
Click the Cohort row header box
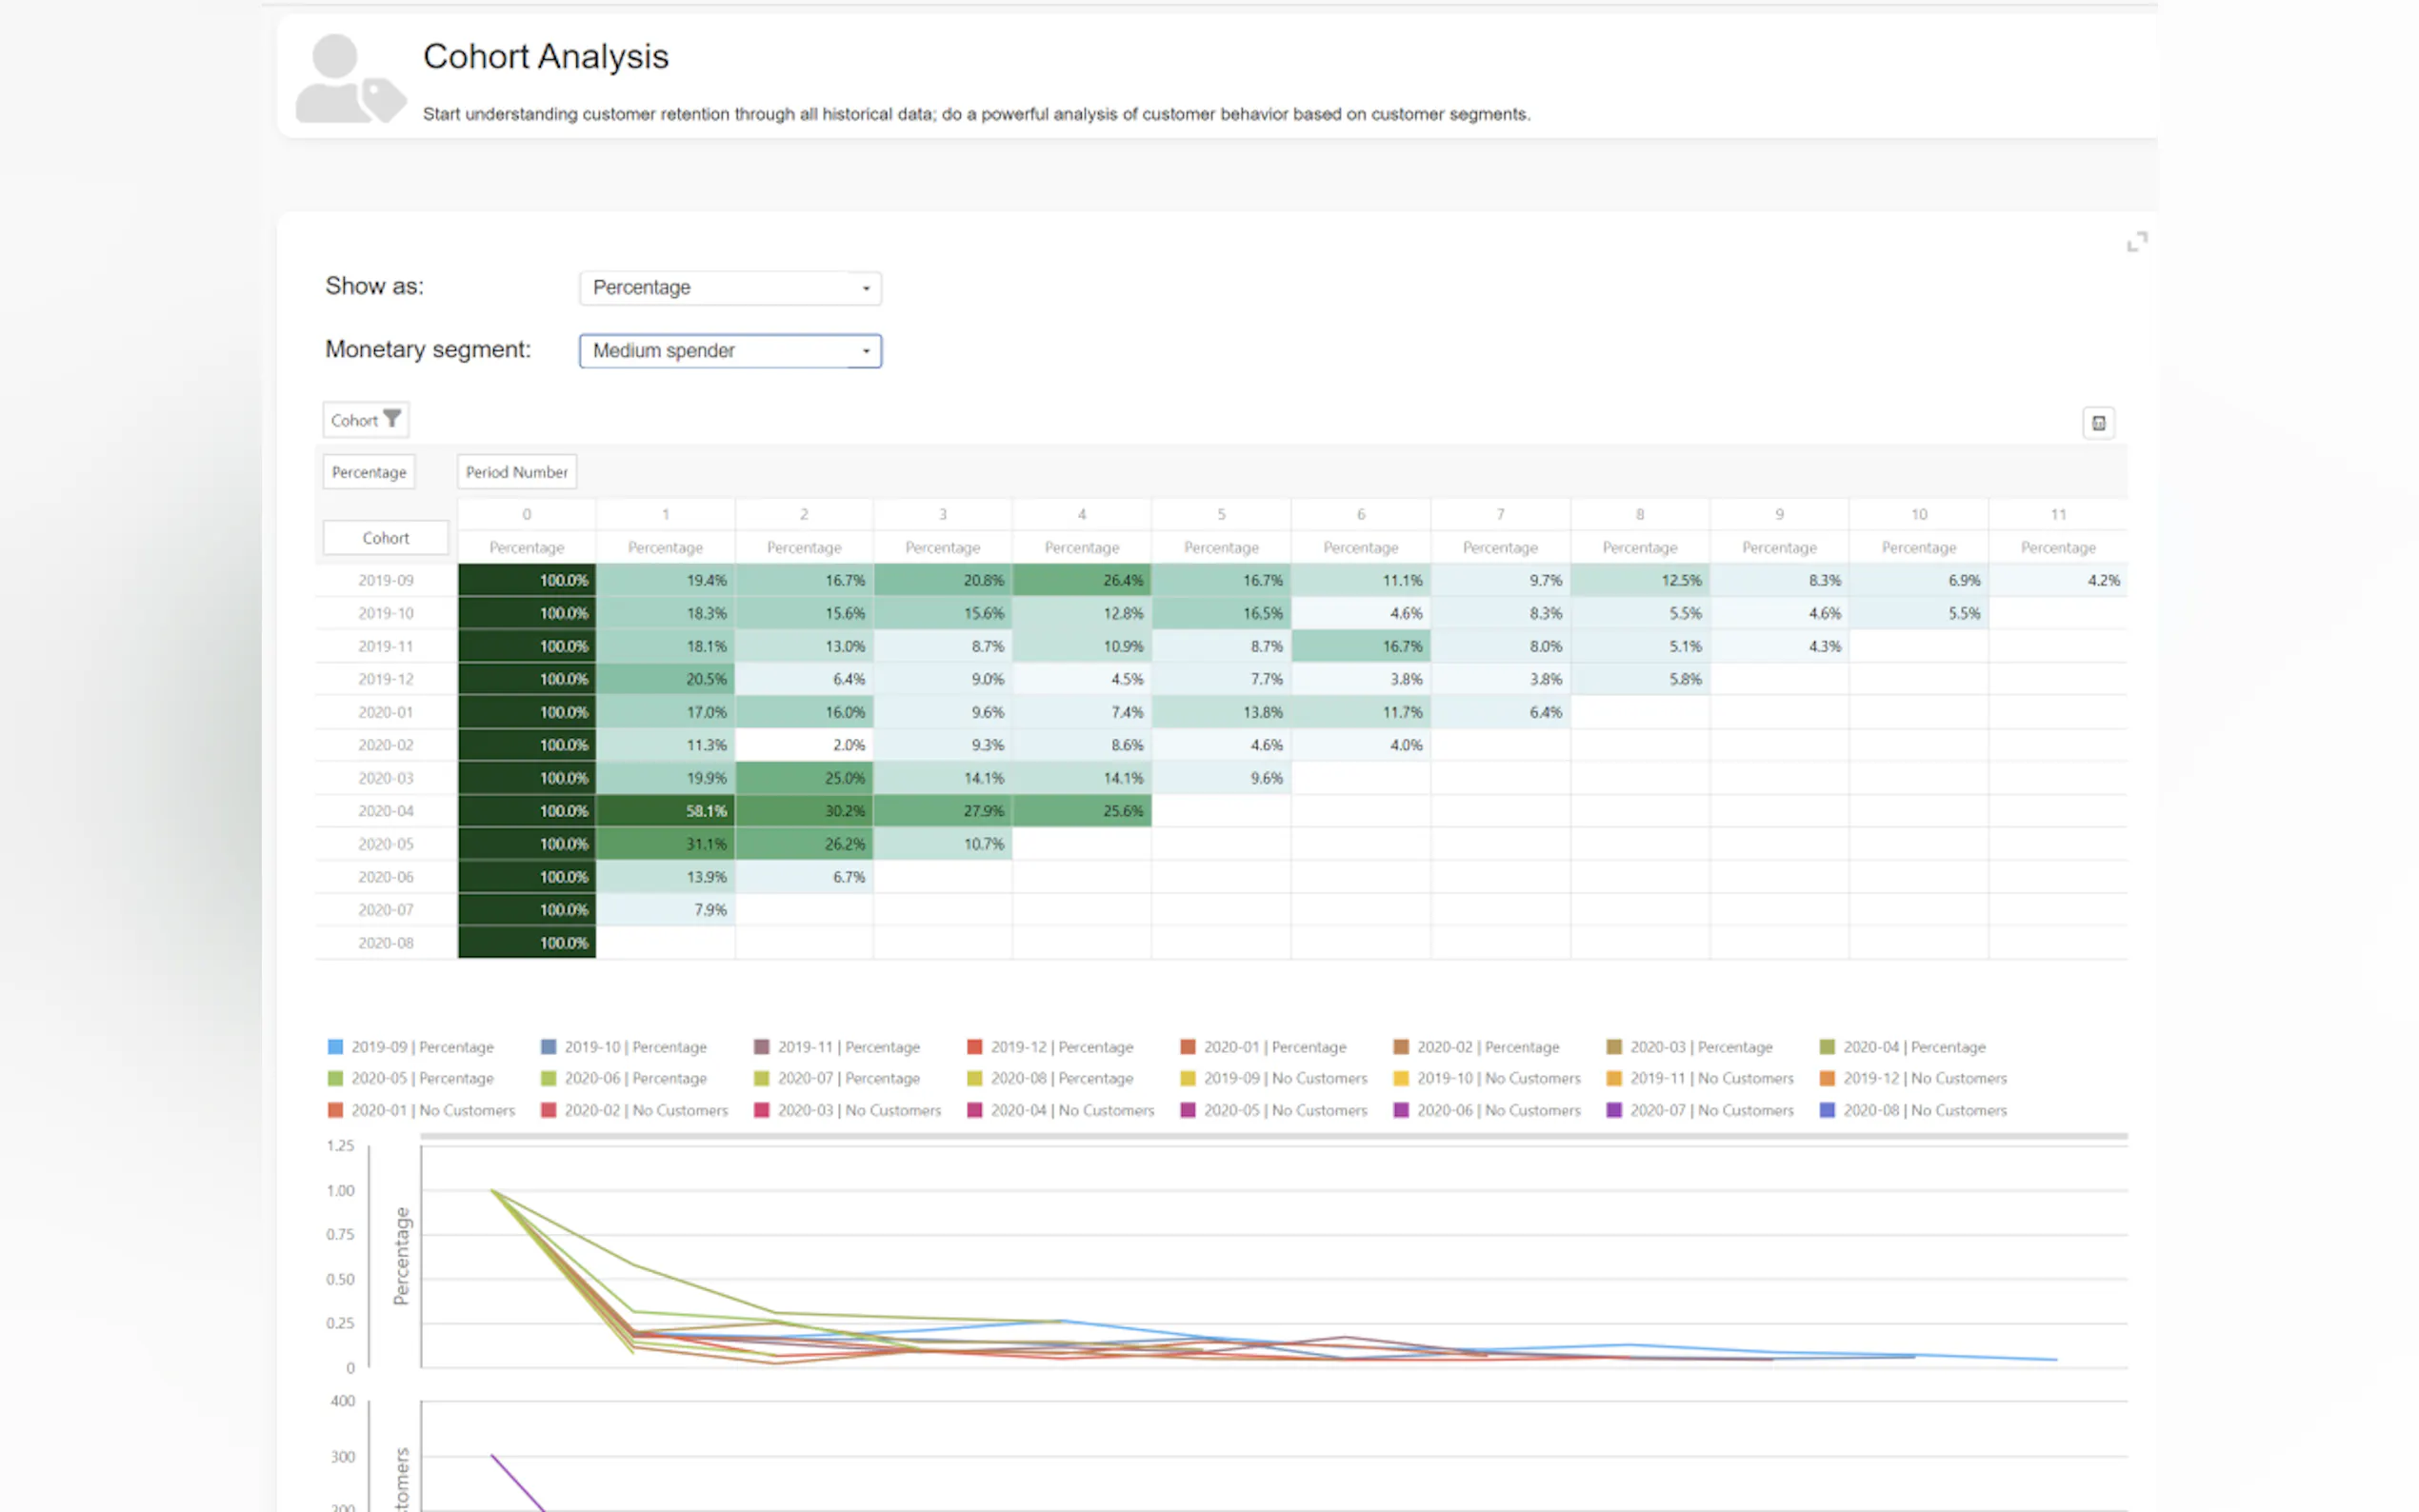(x=385, y=538)
